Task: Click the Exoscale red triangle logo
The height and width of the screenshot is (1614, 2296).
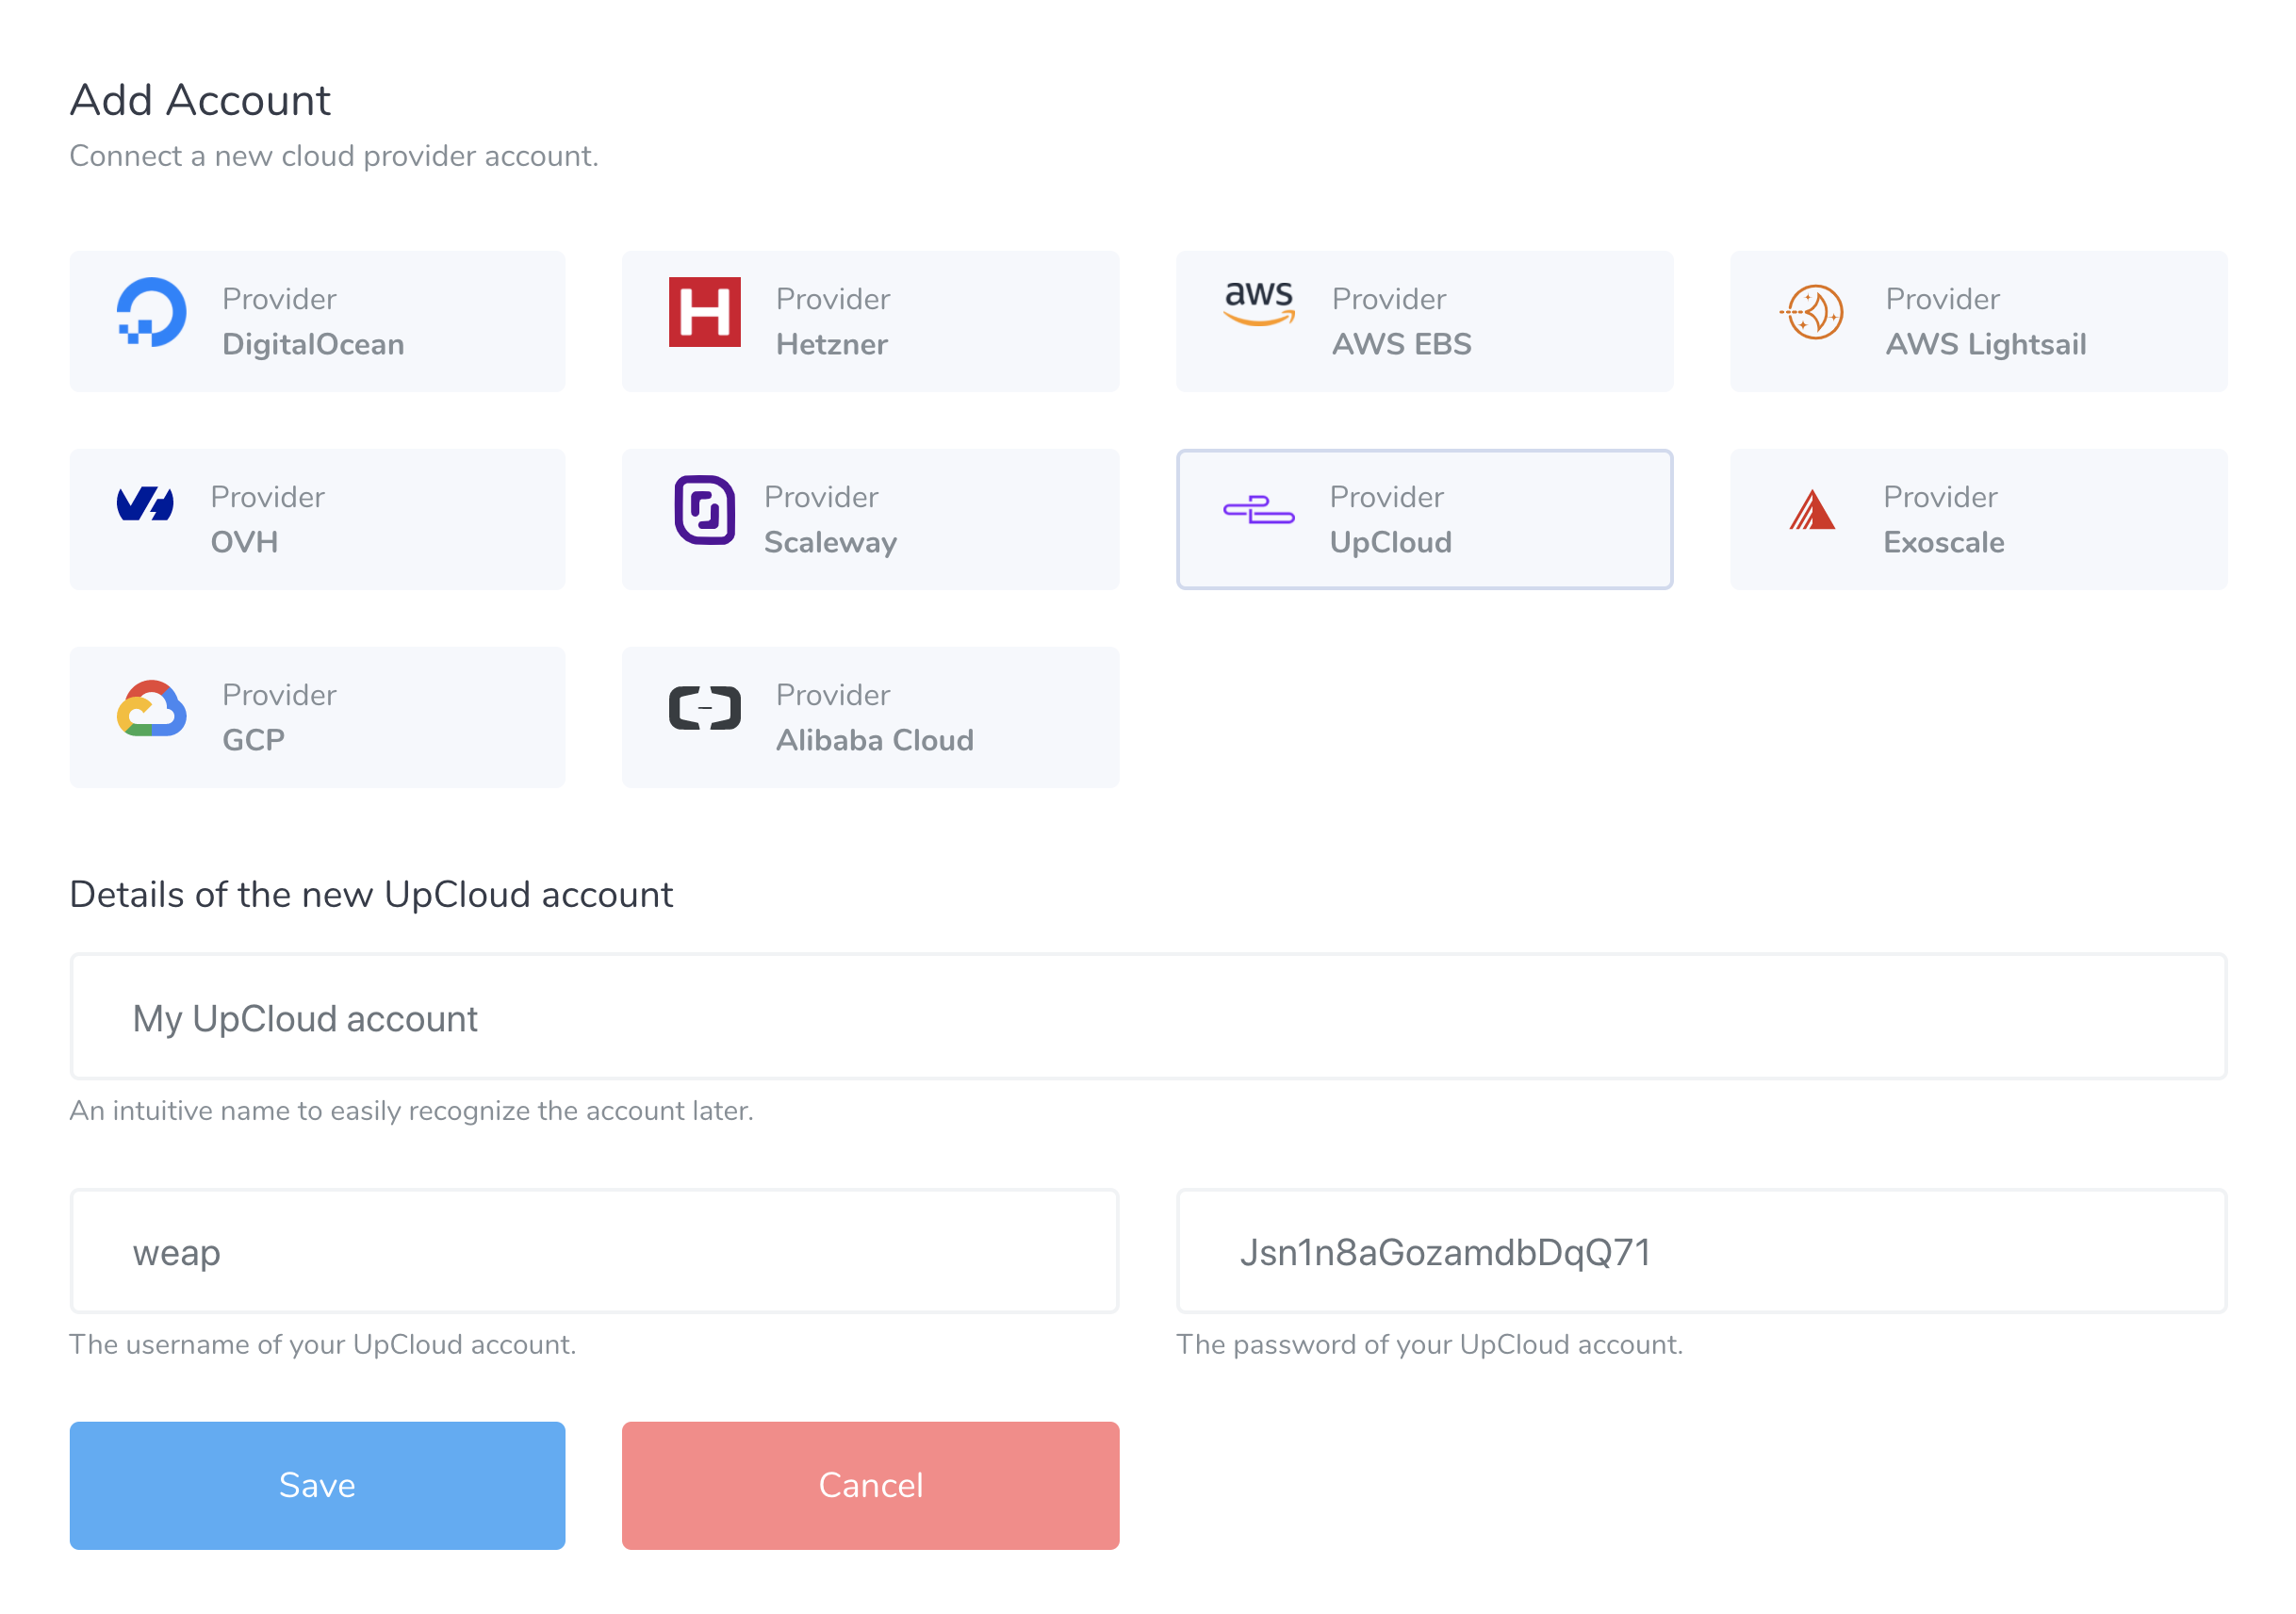Action: click(x=1812, y=510)
